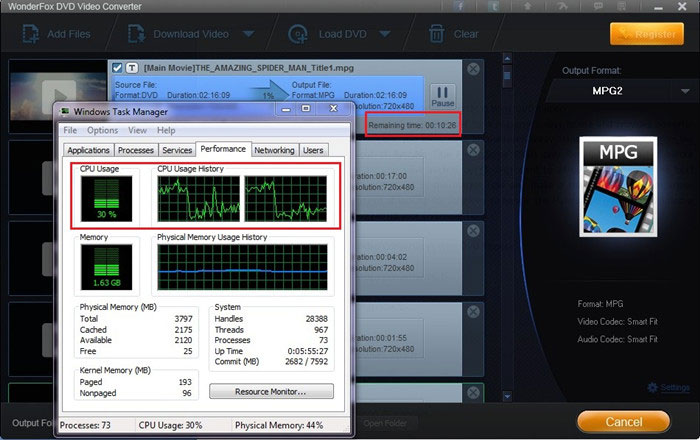The height and width of the screenshot is (440, 700).
Task: Click the Resource Monitor button
Action: [x=271, y=391]
